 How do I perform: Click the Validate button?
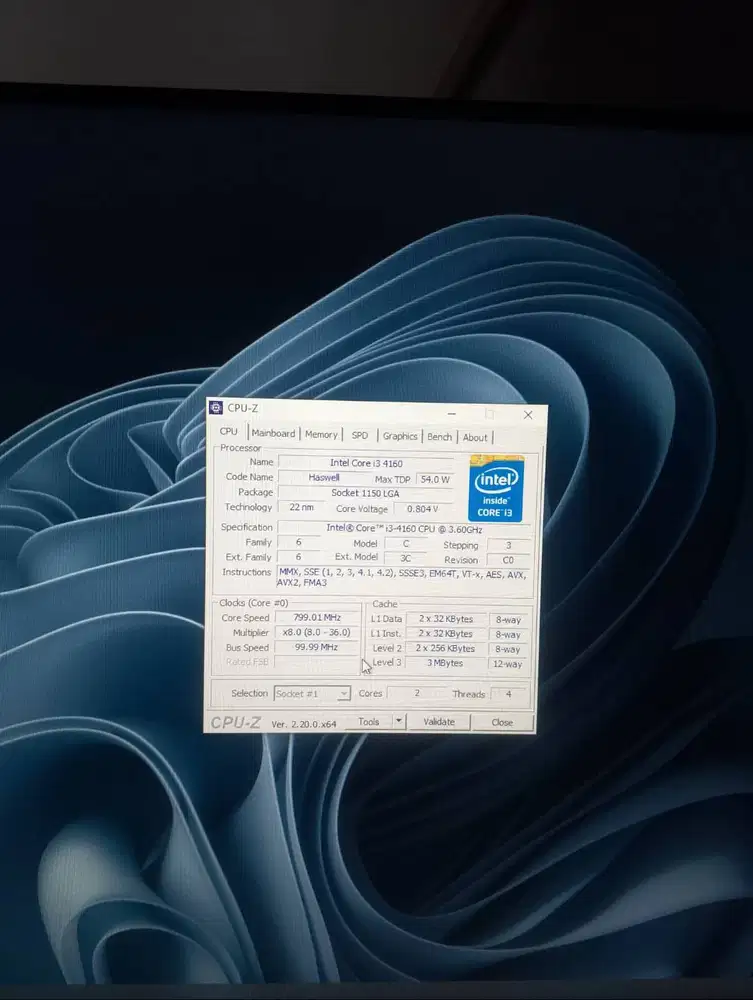click(x=439, y=722)
